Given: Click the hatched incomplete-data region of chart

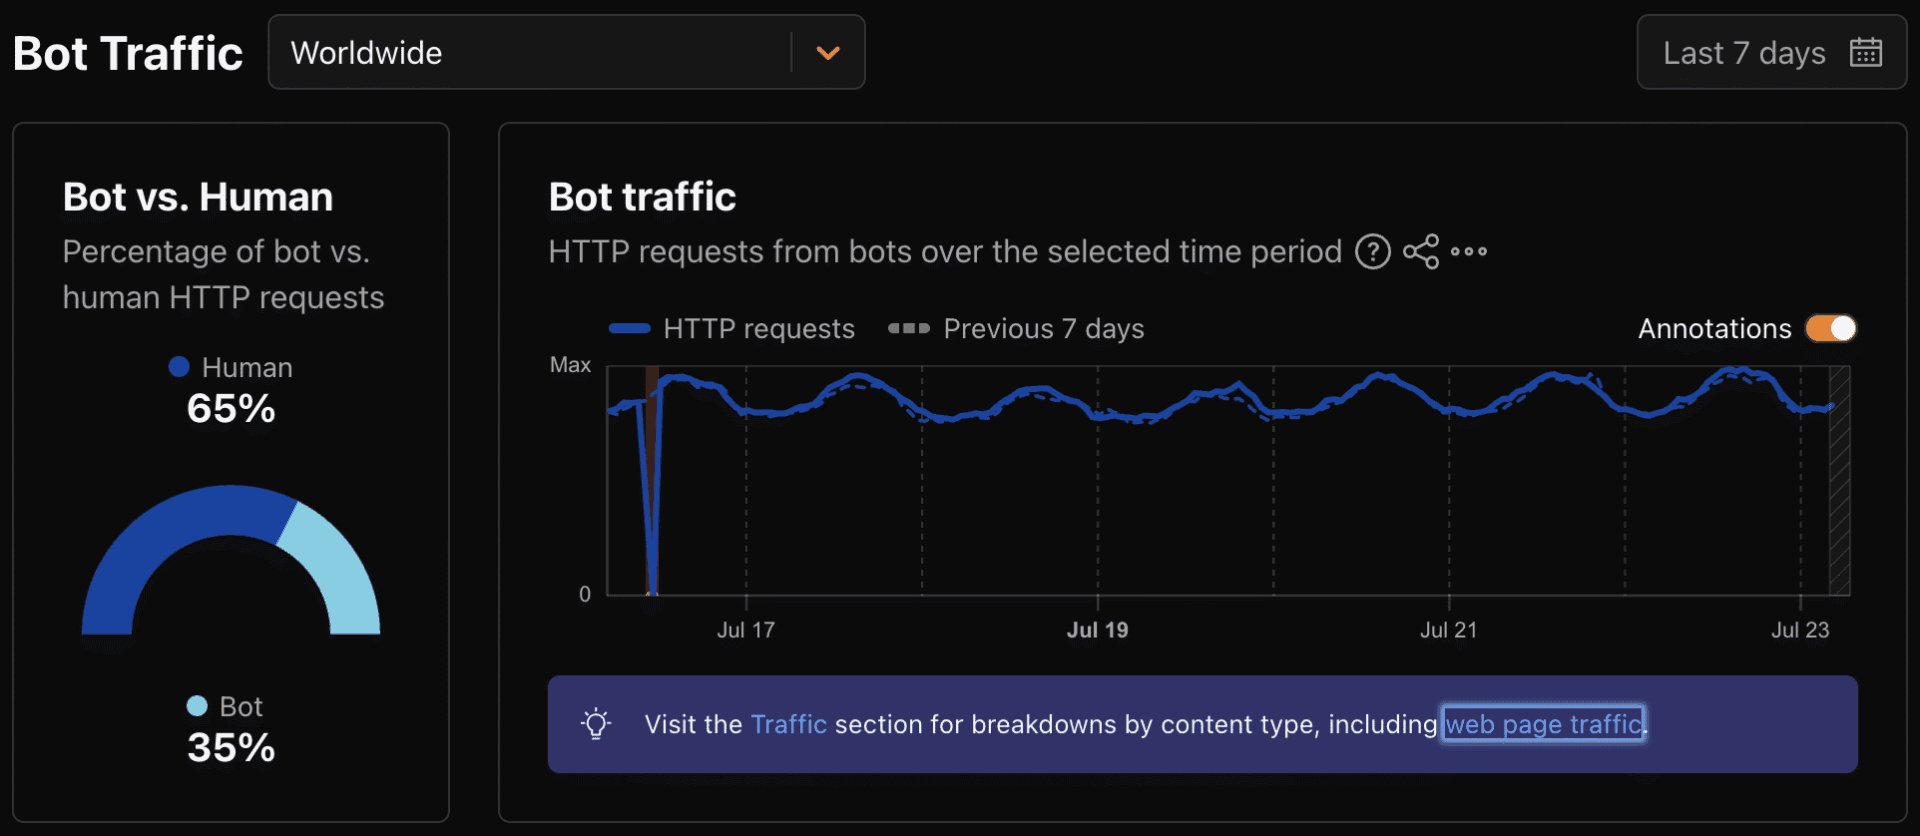Looking at the screenshot, I should pos(1839,480).
